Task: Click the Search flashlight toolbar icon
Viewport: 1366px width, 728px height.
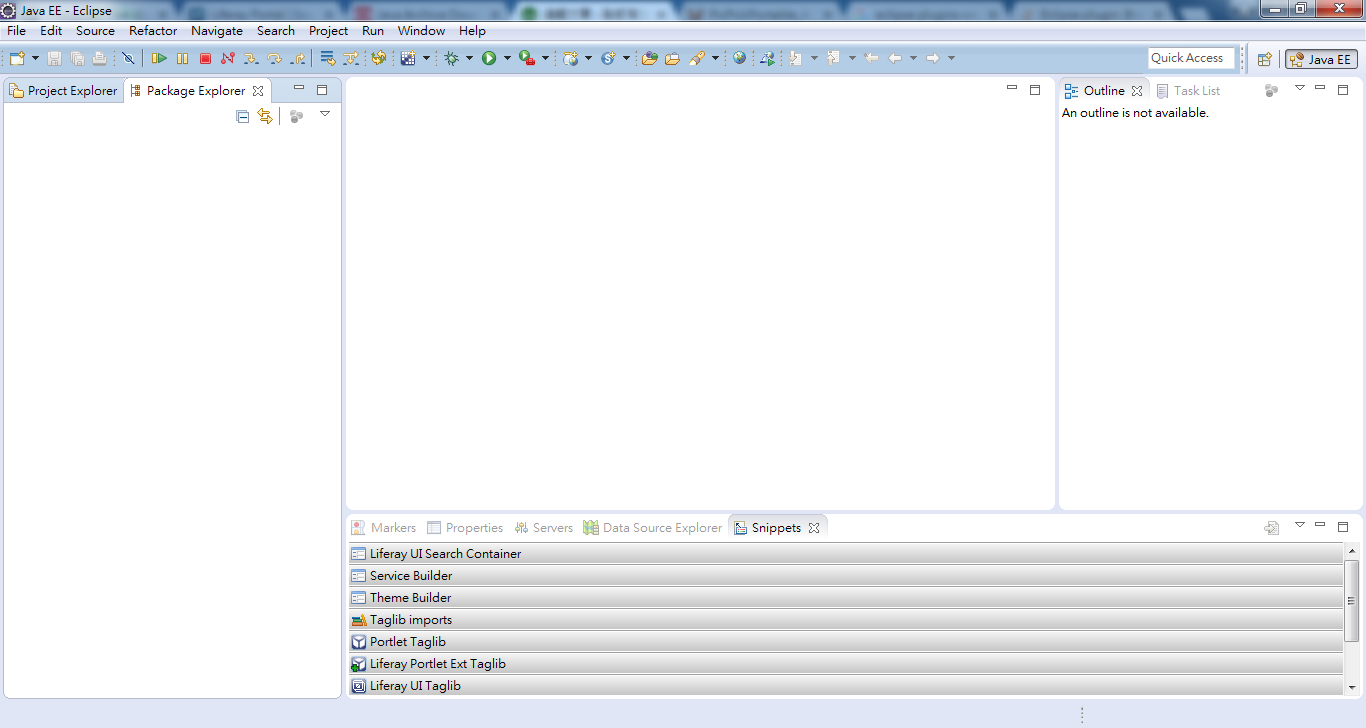Action: (697, 58)
